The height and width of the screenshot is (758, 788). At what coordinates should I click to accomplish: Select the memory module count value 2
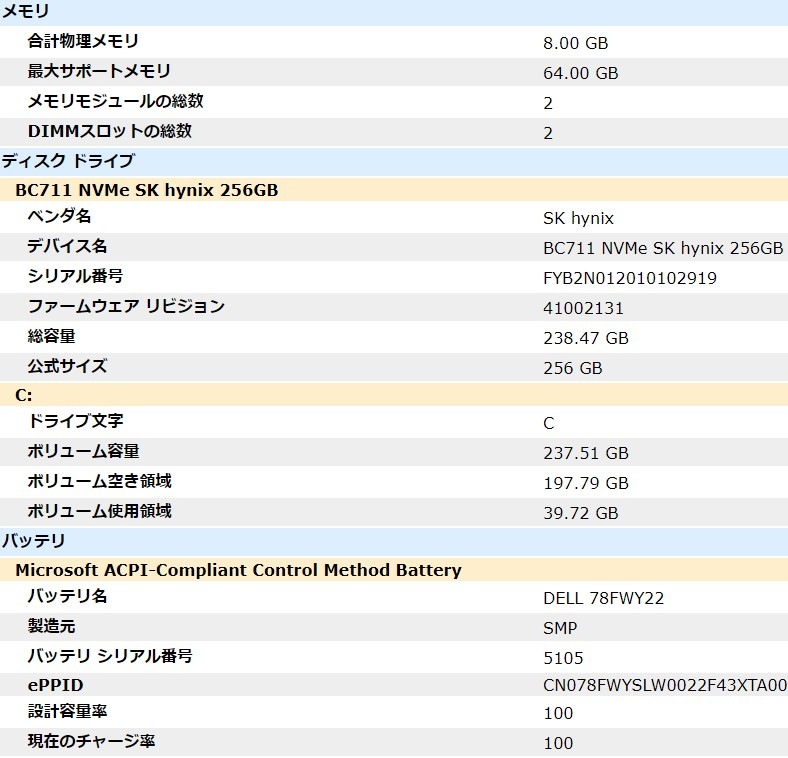[548, 104]
